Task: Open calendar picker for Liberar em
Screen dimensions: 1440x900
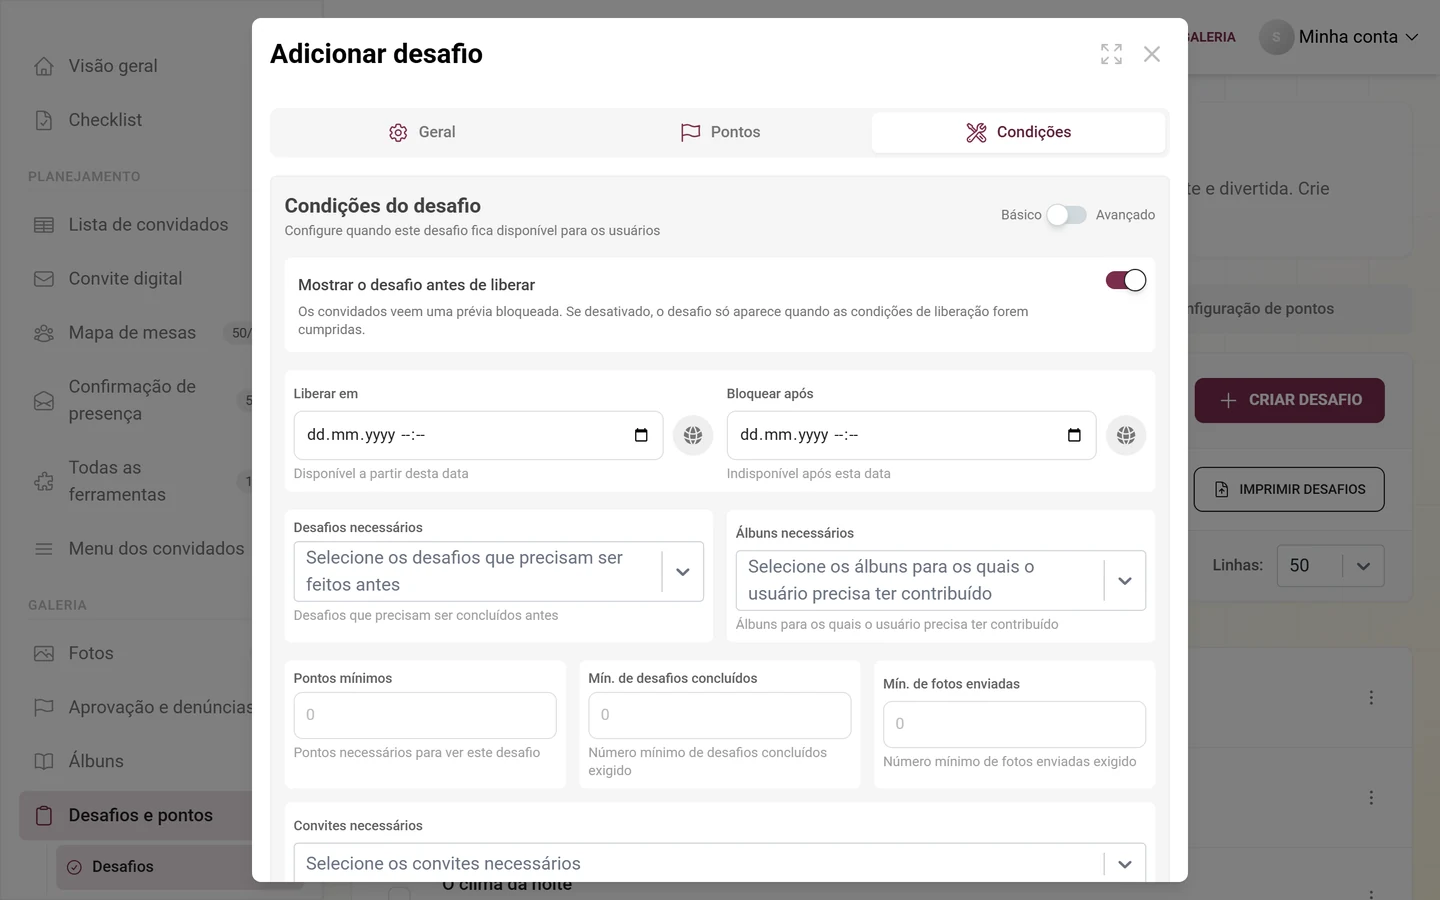Action: (641, 435)
